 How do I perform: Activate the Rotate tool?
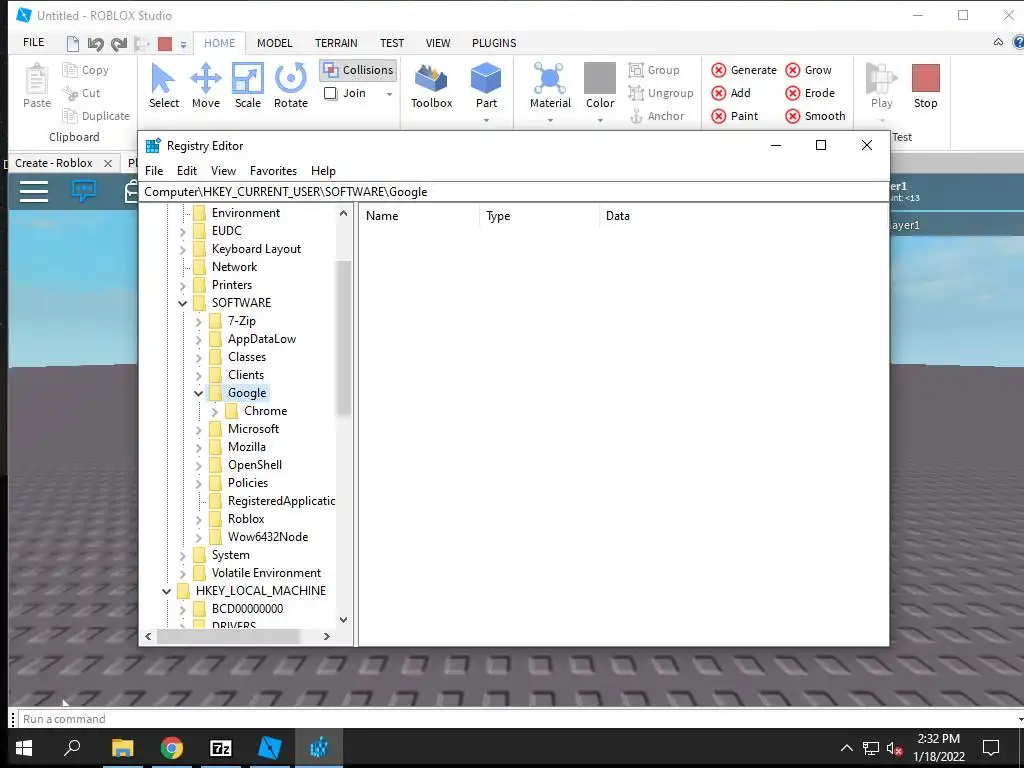(291, 86)
